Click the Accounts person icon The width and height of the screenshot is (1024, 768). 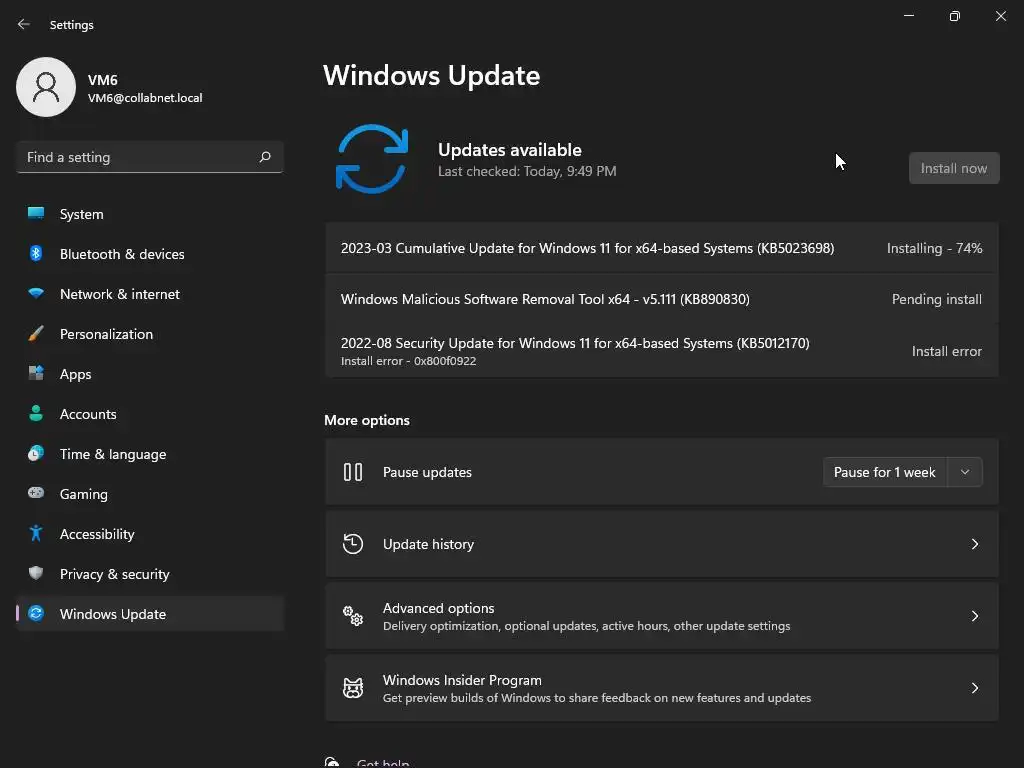[36, 413]
